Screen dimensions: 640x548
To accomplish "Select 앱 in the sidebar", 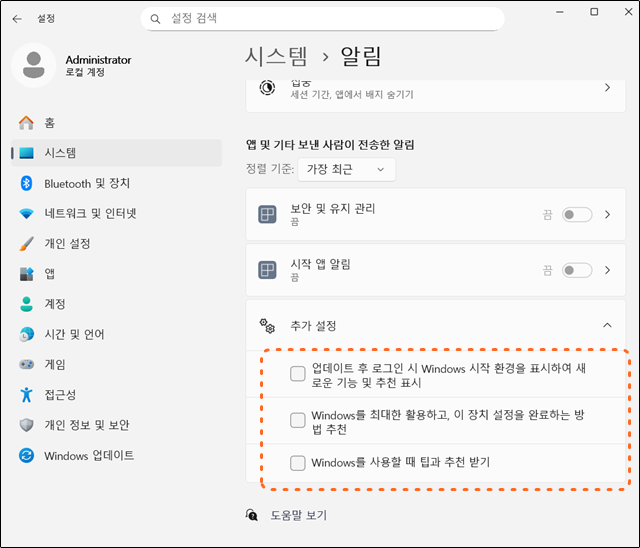I will click(x=116, y=274).
